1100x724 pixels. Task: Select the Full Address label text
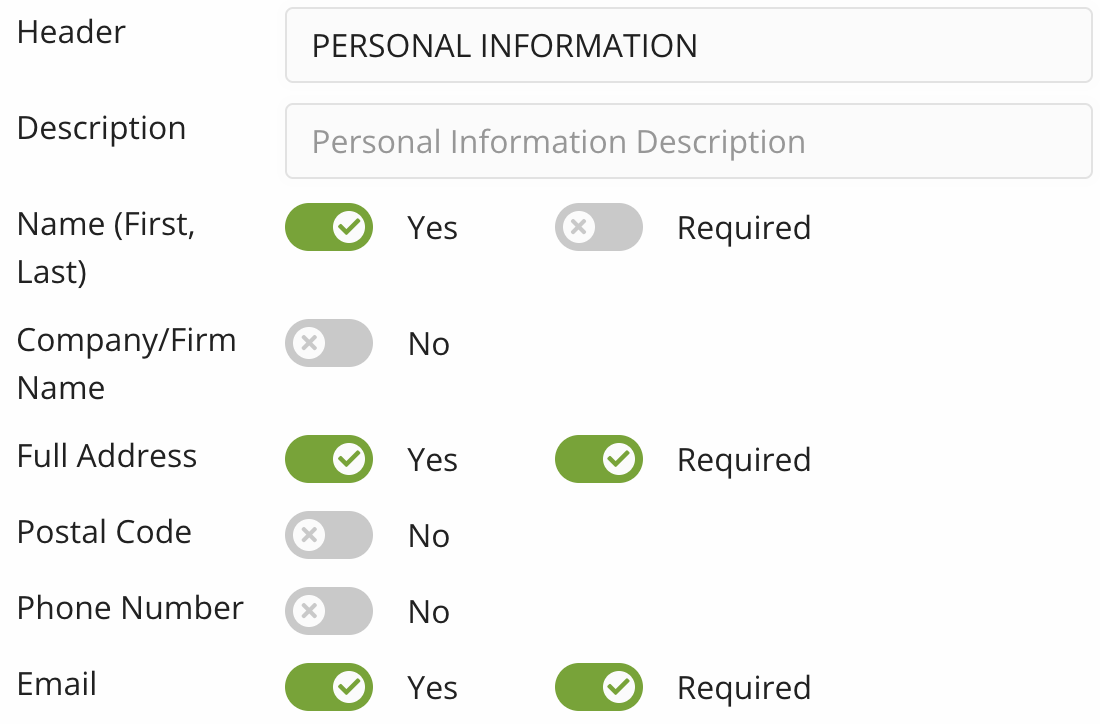click(107, 456)
